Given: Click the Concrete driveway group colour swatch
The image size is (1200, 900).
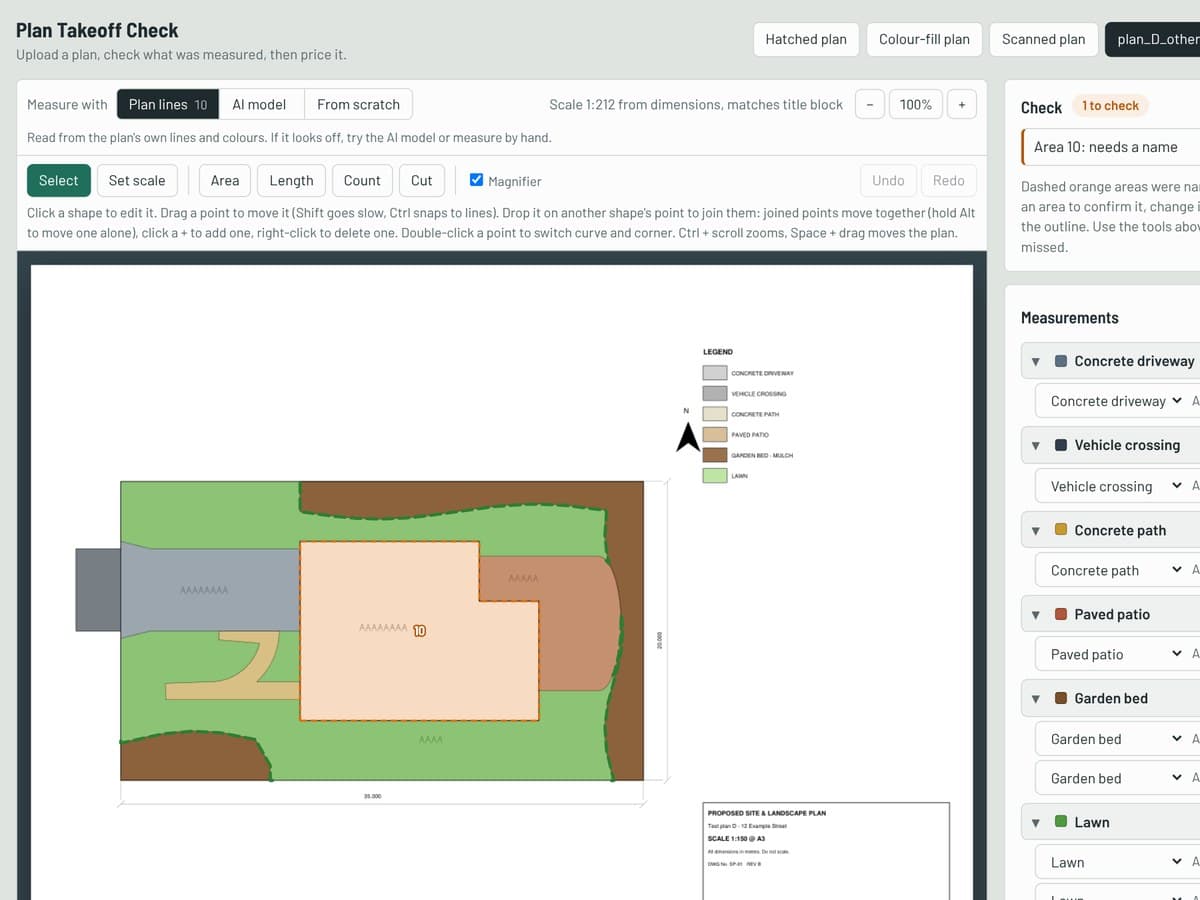Looking at the screenshot, I should [x=1061, y=361].
